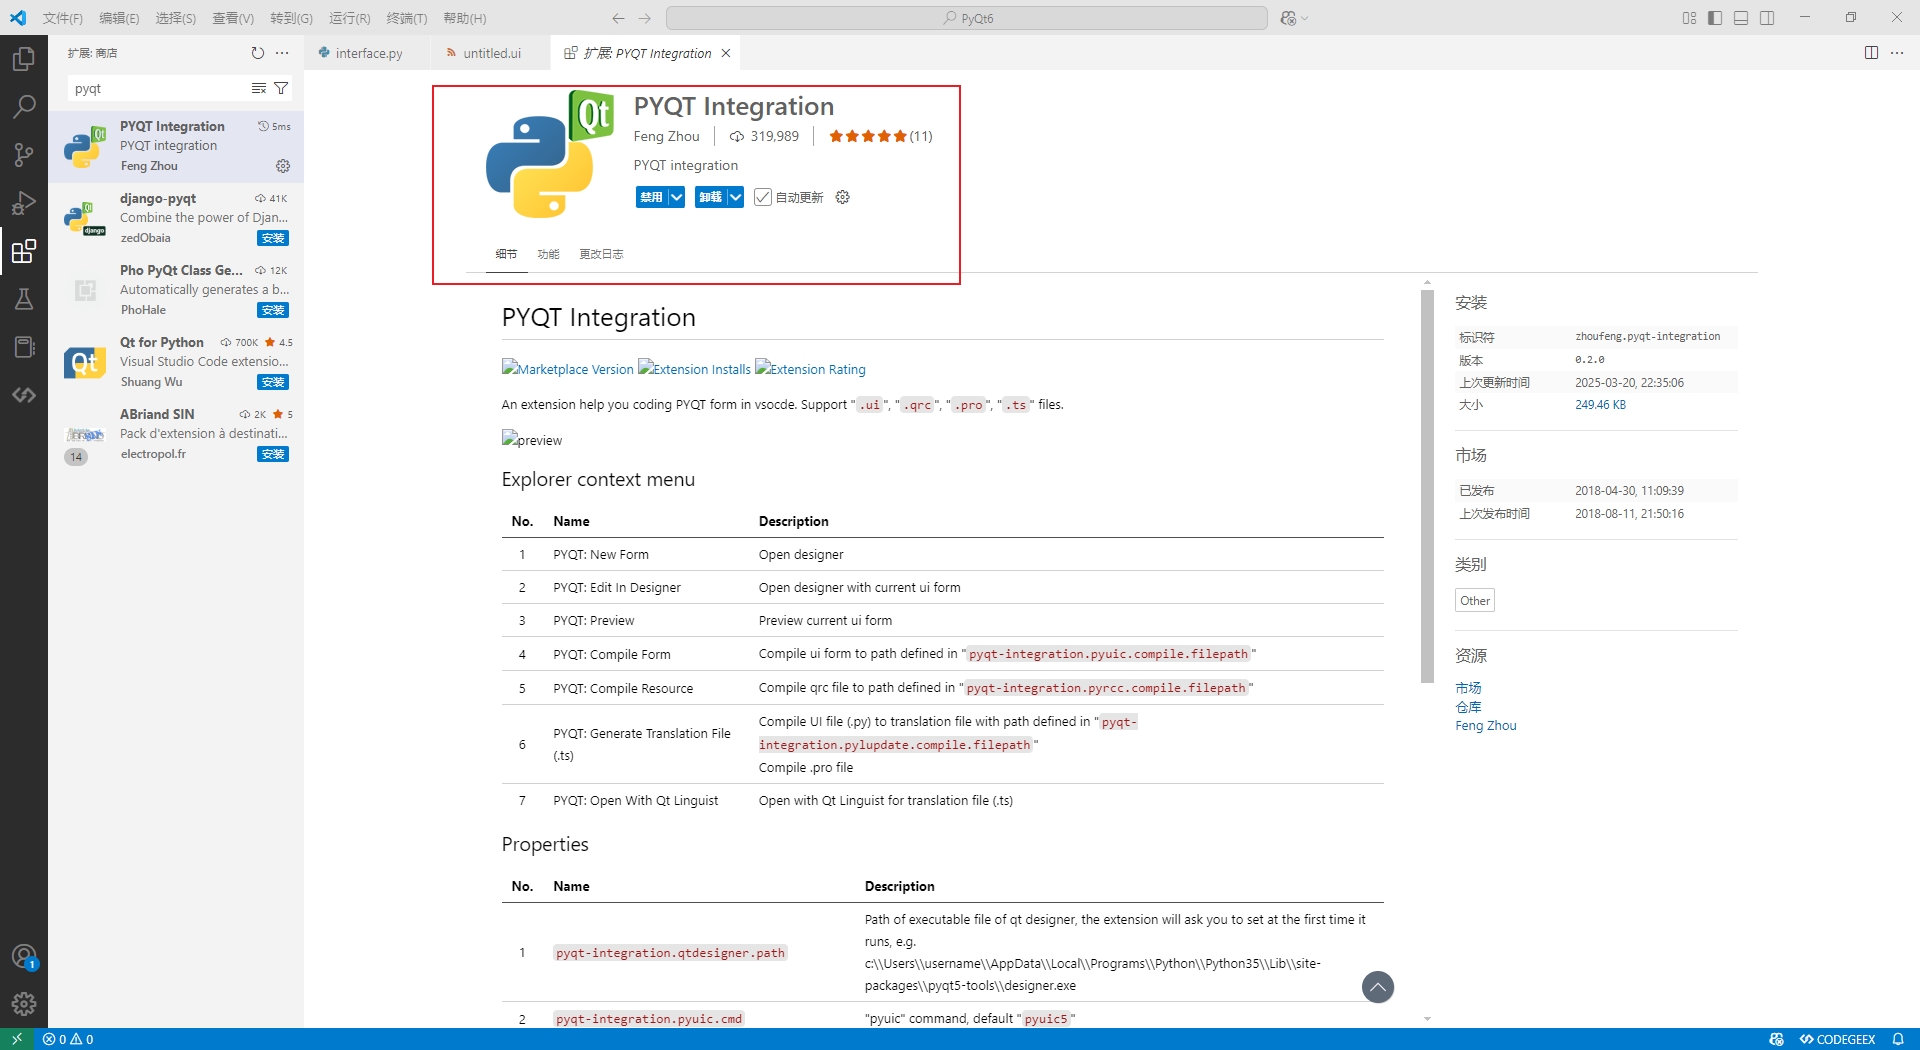This screenshot has width=1920, height=1050.
Task: Open the Run and Debug view
Action: pos(24,203)
